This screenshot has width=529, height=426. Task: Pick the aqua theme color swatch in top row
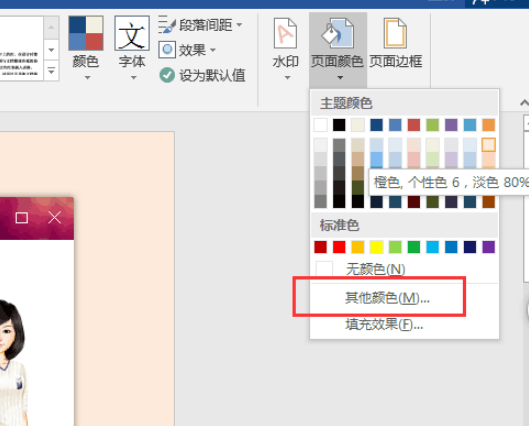[470, 125]
